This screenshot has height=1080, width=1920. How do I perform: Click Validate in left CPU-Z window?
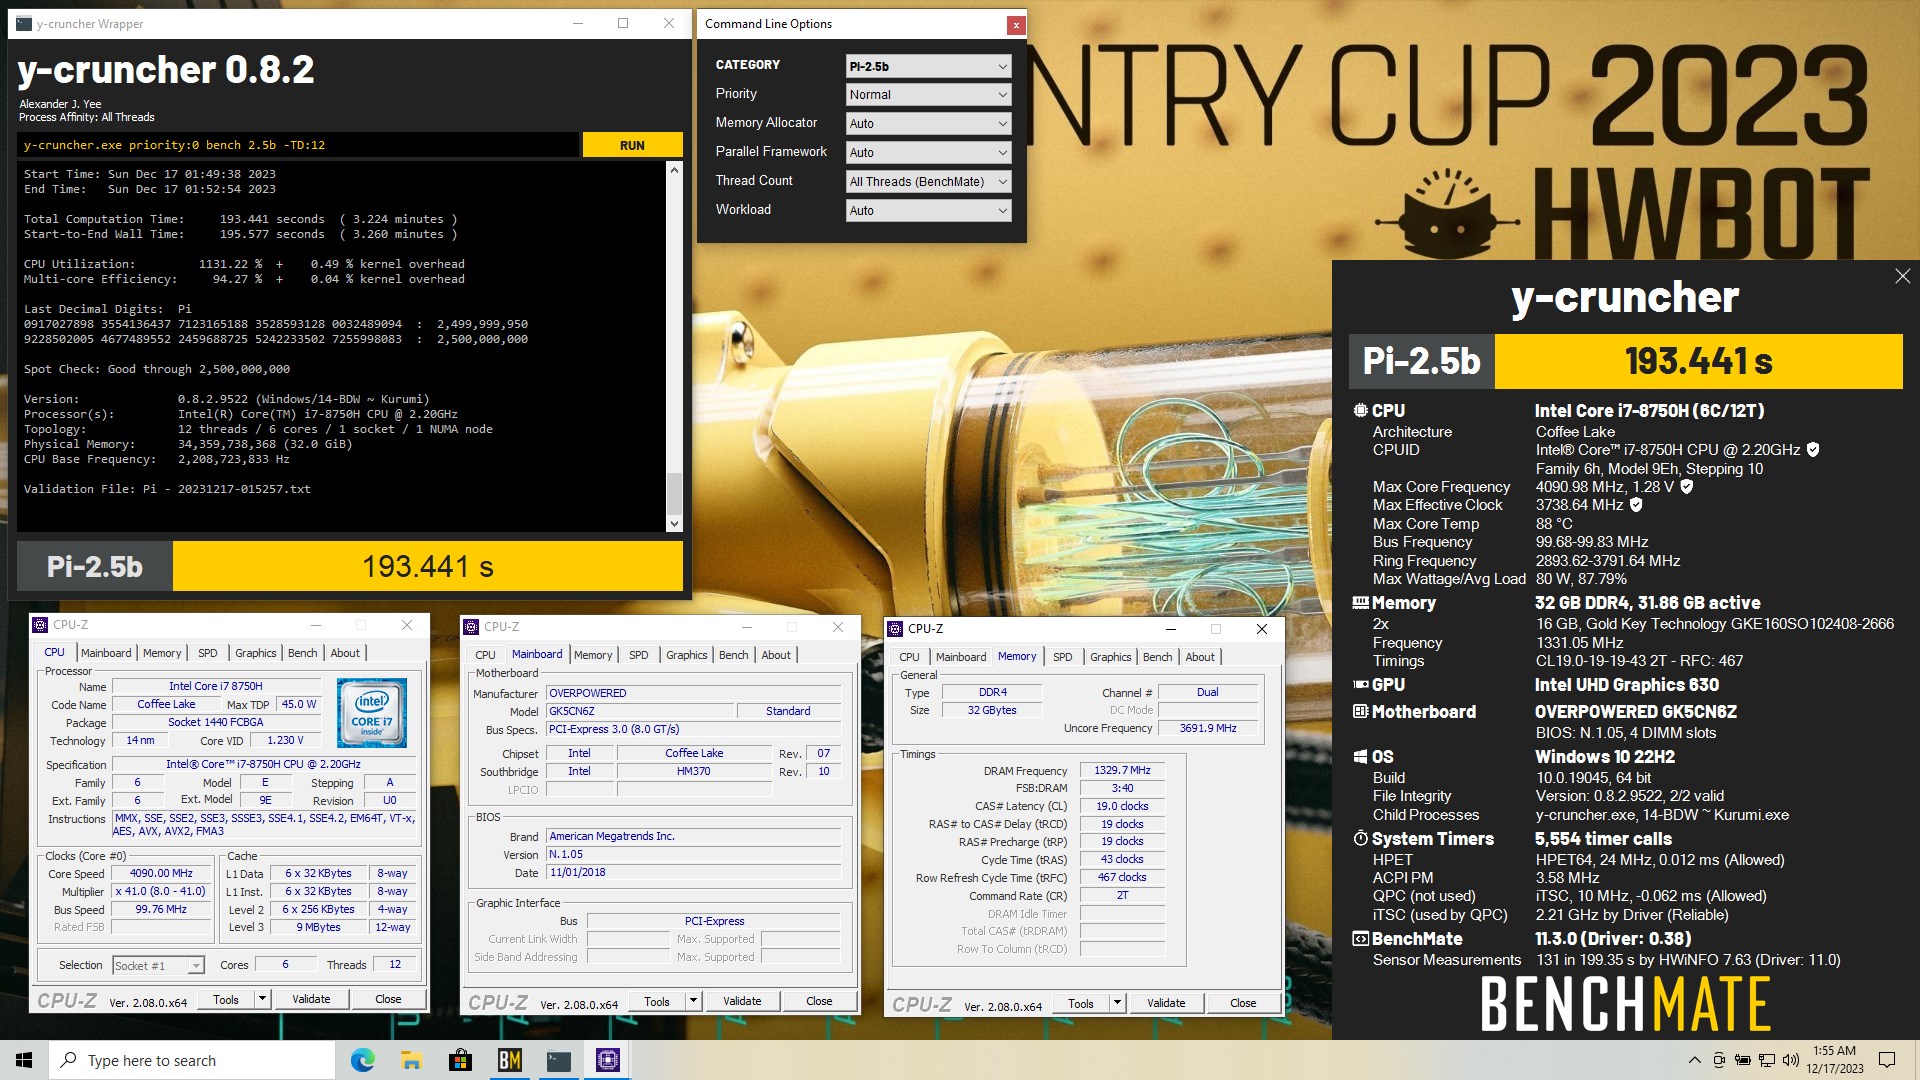[311, 999]
